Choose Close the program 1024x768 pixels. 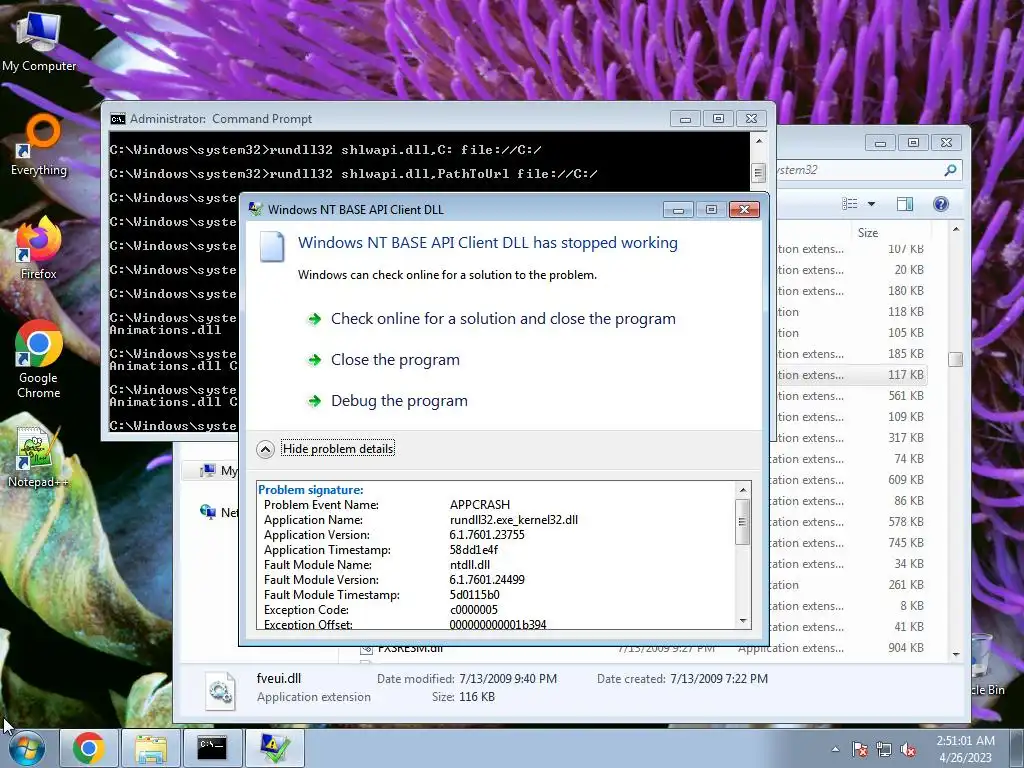coord(395,360)
